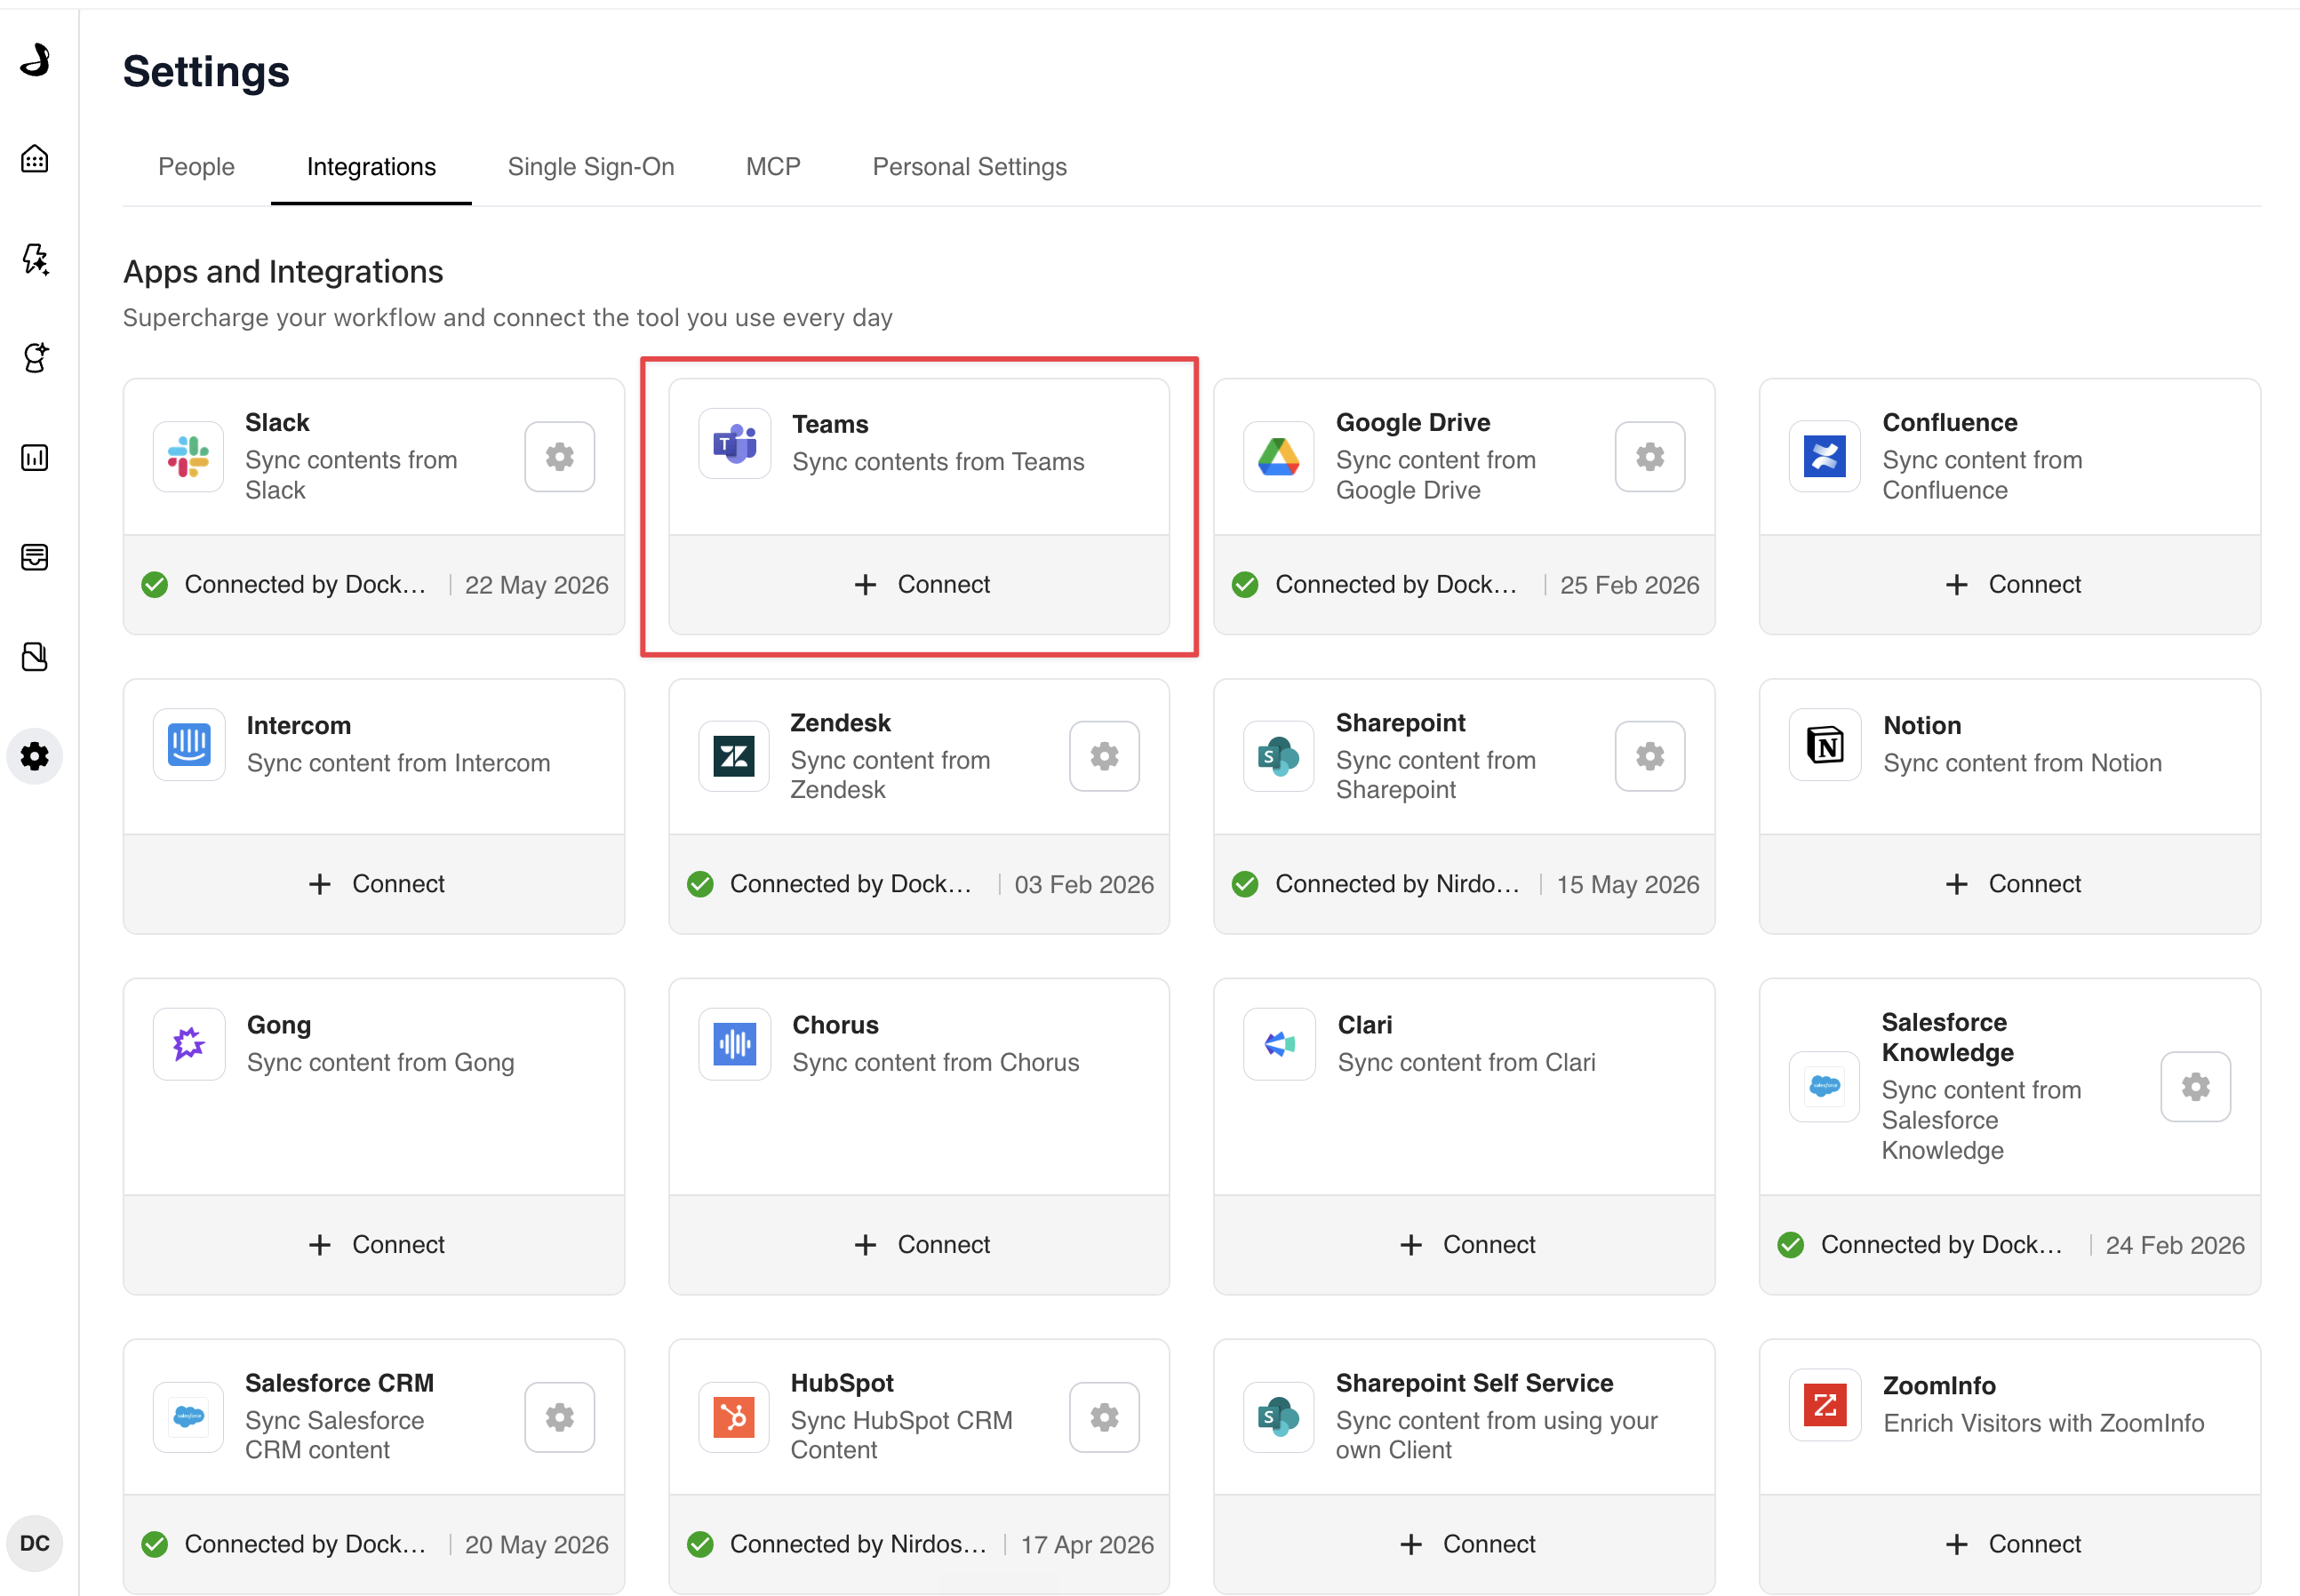Click the Google Drive logo icon
The width and height of the screenshot is (2300, 1596).
1279,457
